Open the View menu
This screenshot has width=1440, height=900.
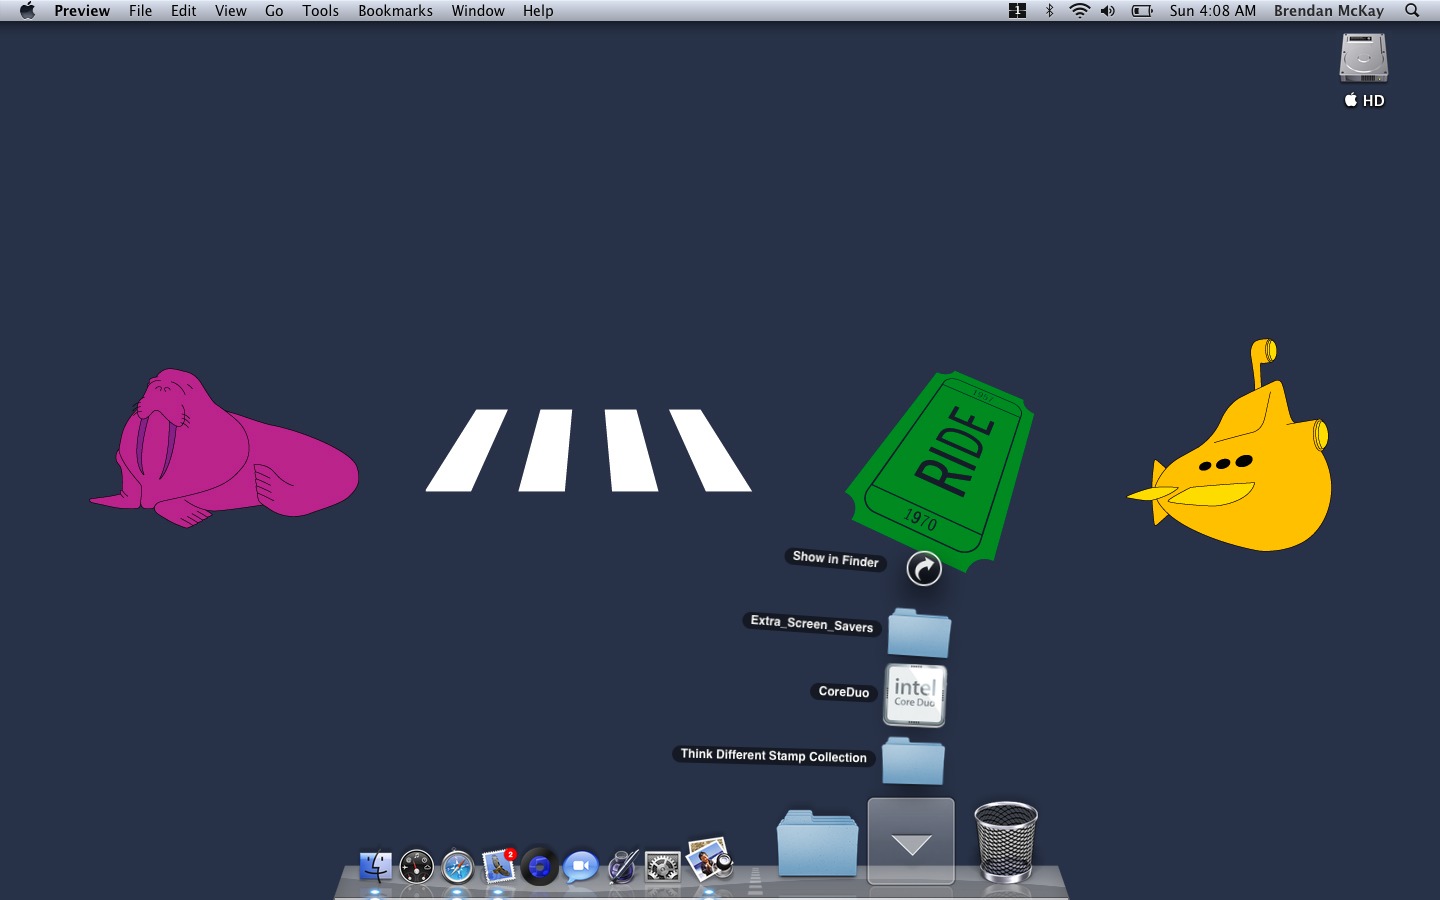[x=230, y=11]
